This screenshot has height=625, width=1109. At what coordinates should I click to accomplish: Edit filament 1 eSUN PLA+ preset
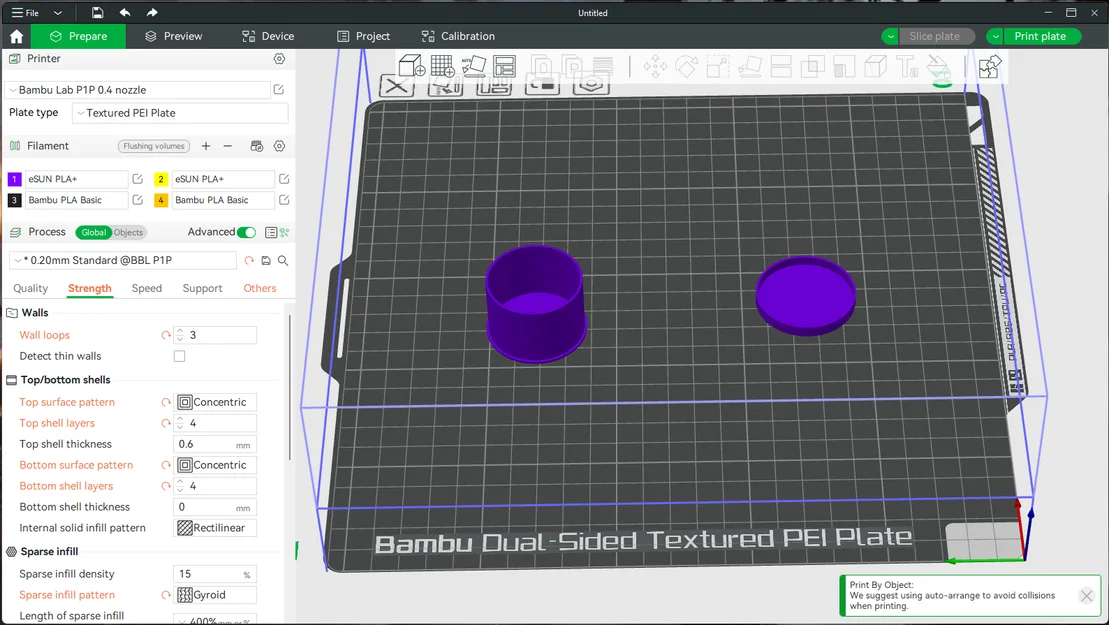pyautogui.click(x=137, y=179)
